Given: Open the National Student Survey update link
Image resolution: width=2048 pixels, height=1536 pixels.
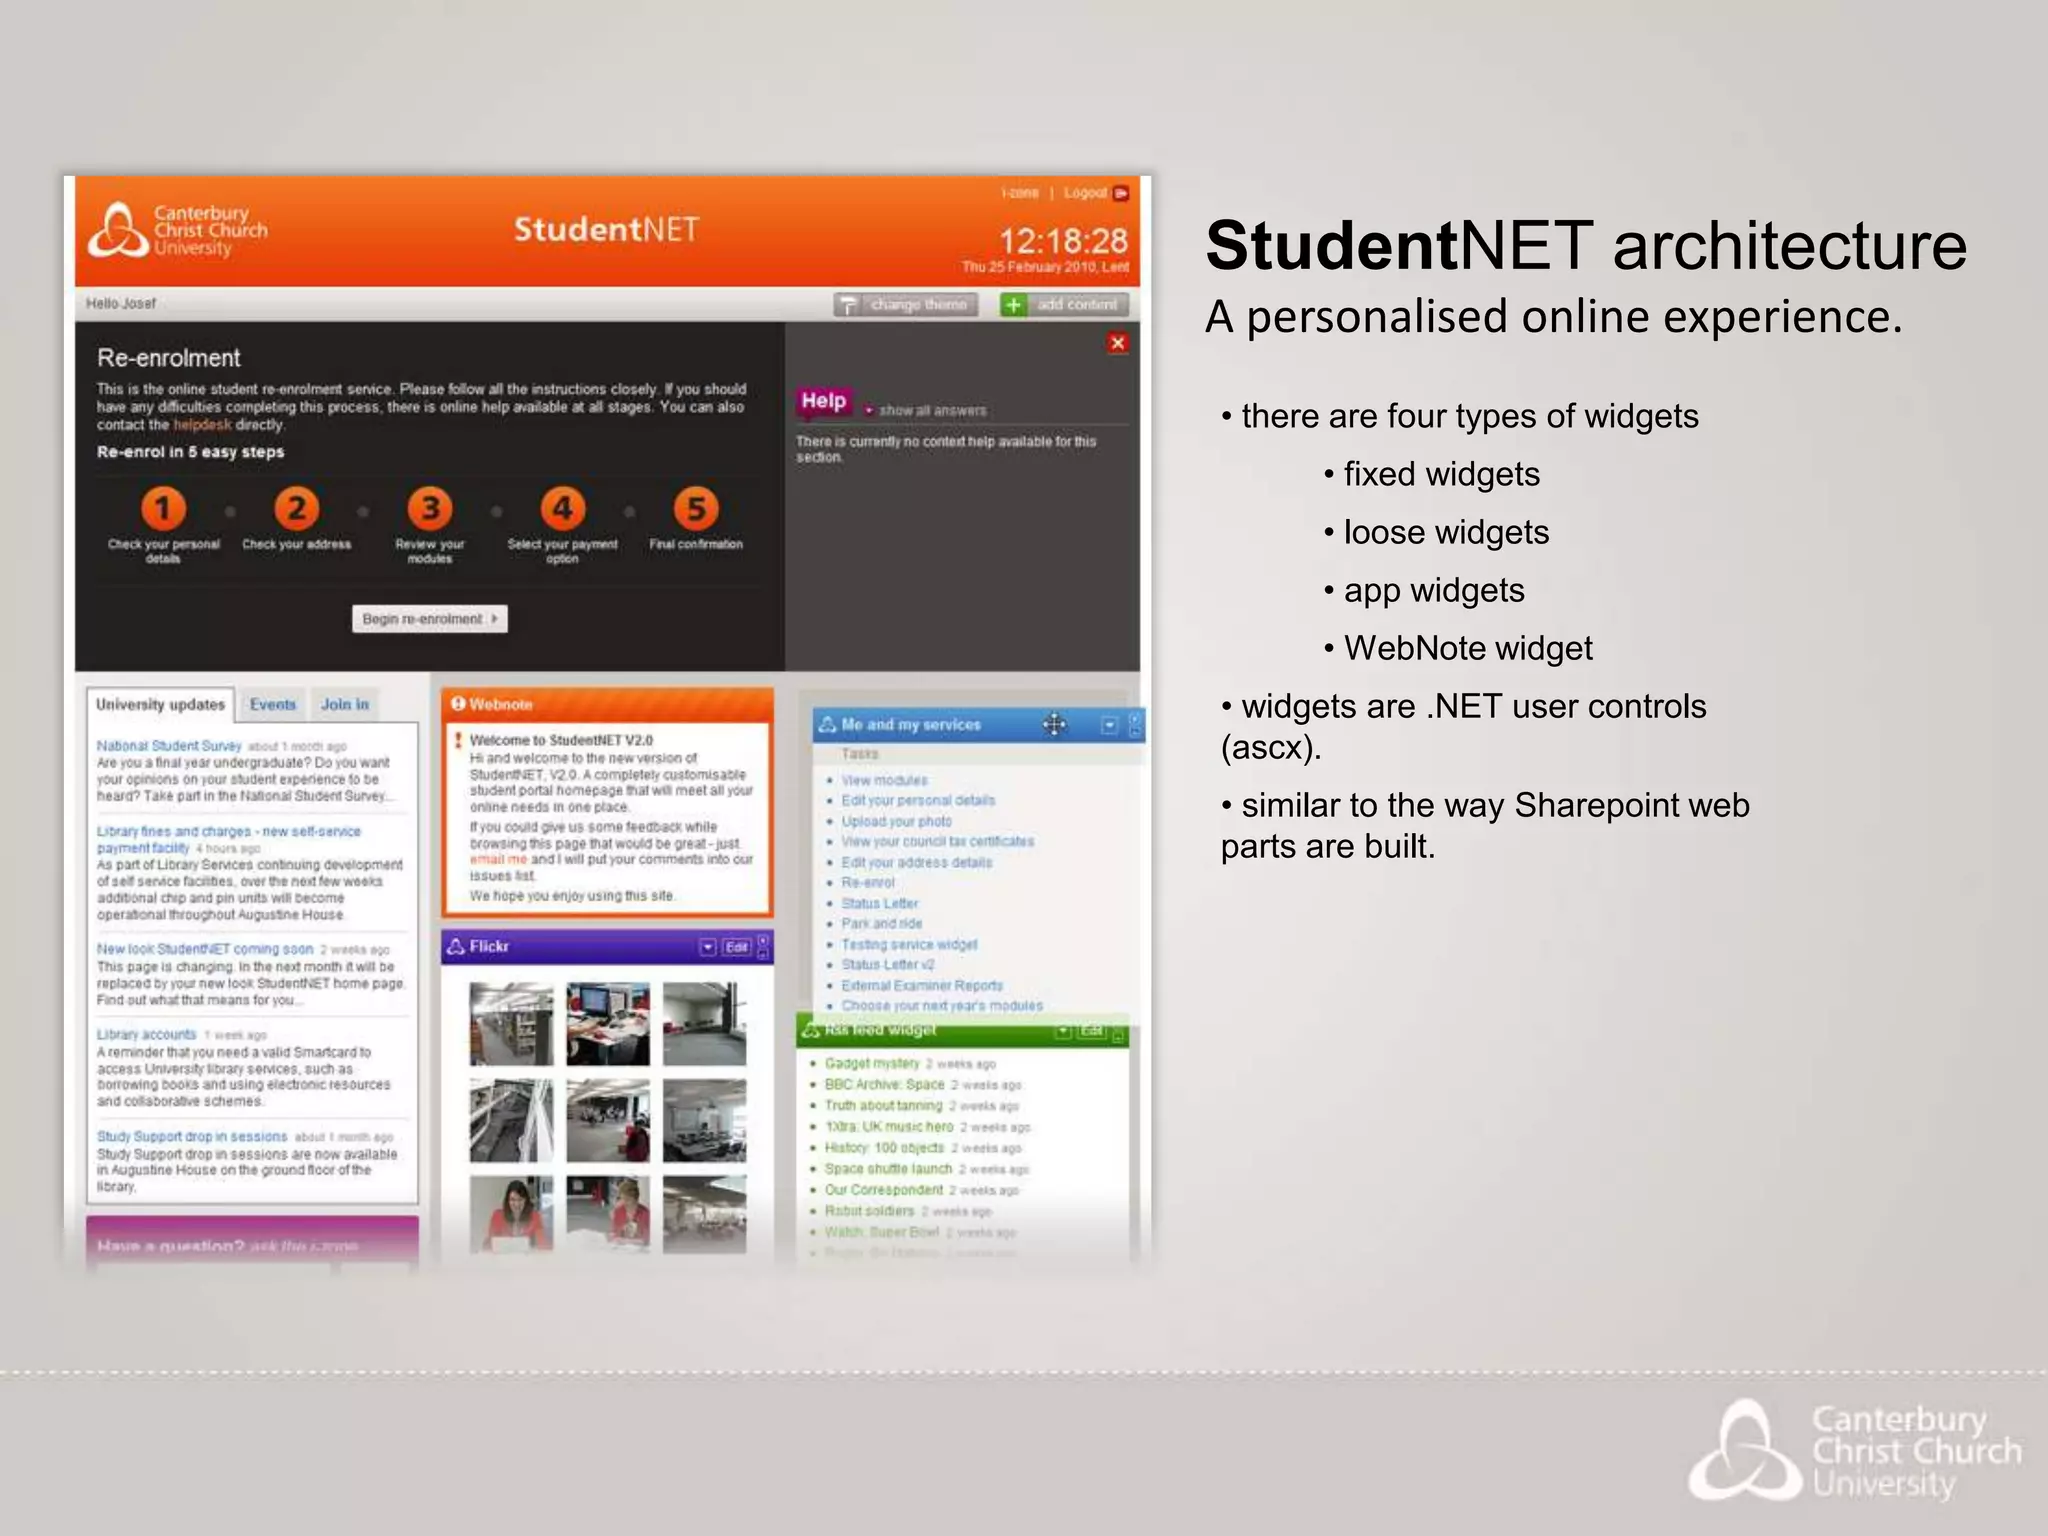Looking at the screenshot, I should pos(169,746).
